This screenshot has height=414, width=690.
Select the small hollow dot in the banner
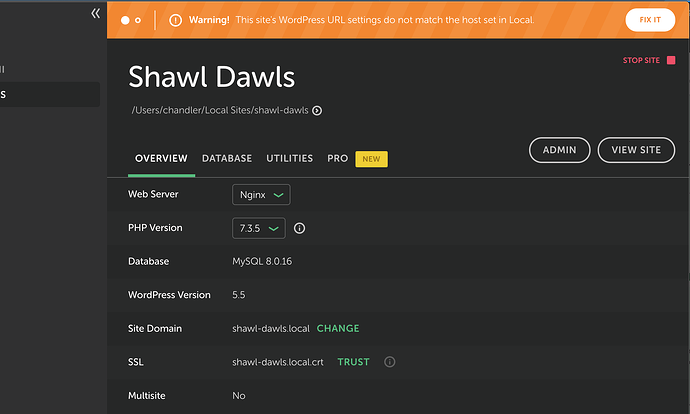(138, 20)
